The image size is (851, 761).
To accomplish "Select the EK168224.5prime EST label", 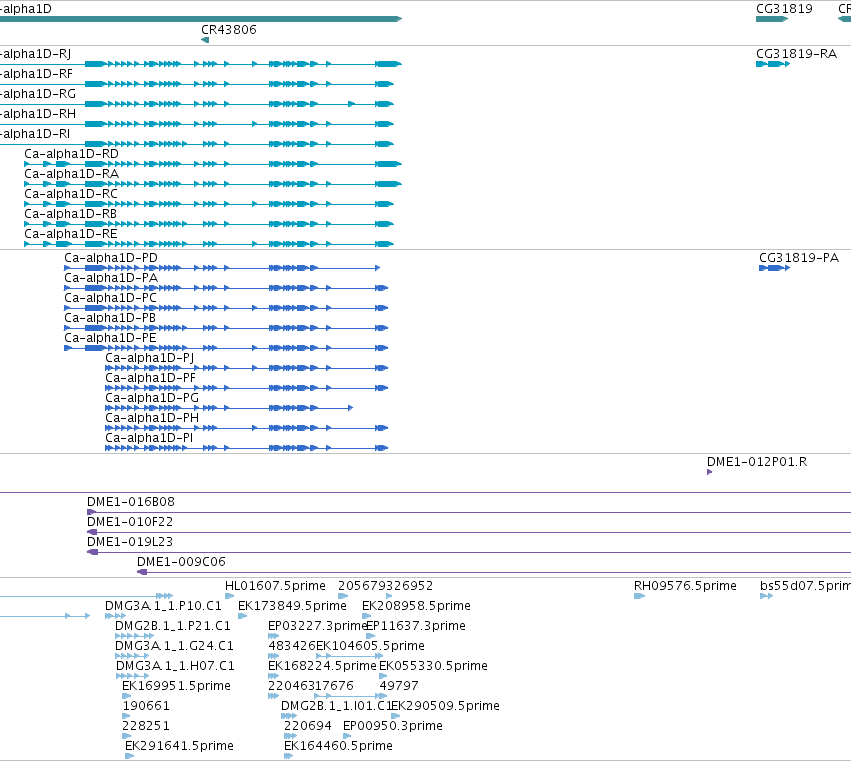I will [x=322, y=667].
